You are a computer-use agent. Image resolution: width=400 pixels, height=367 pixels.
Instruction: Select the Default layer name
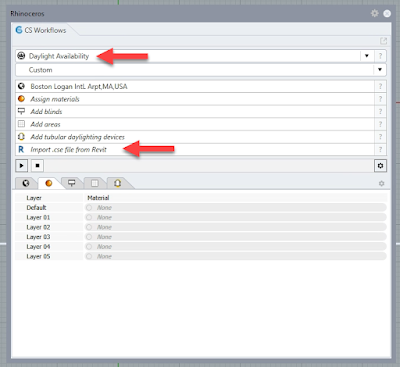tap(36, 208)
